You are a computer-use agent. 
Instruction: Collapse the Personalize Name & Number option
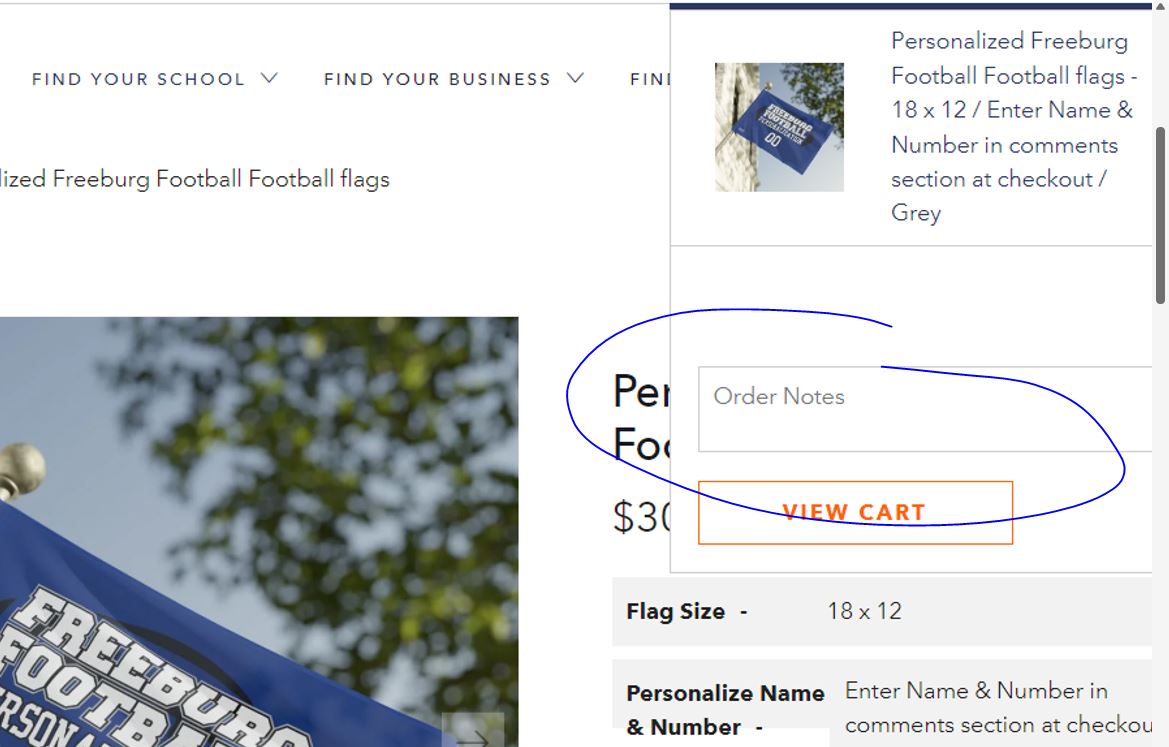(724, 709)
